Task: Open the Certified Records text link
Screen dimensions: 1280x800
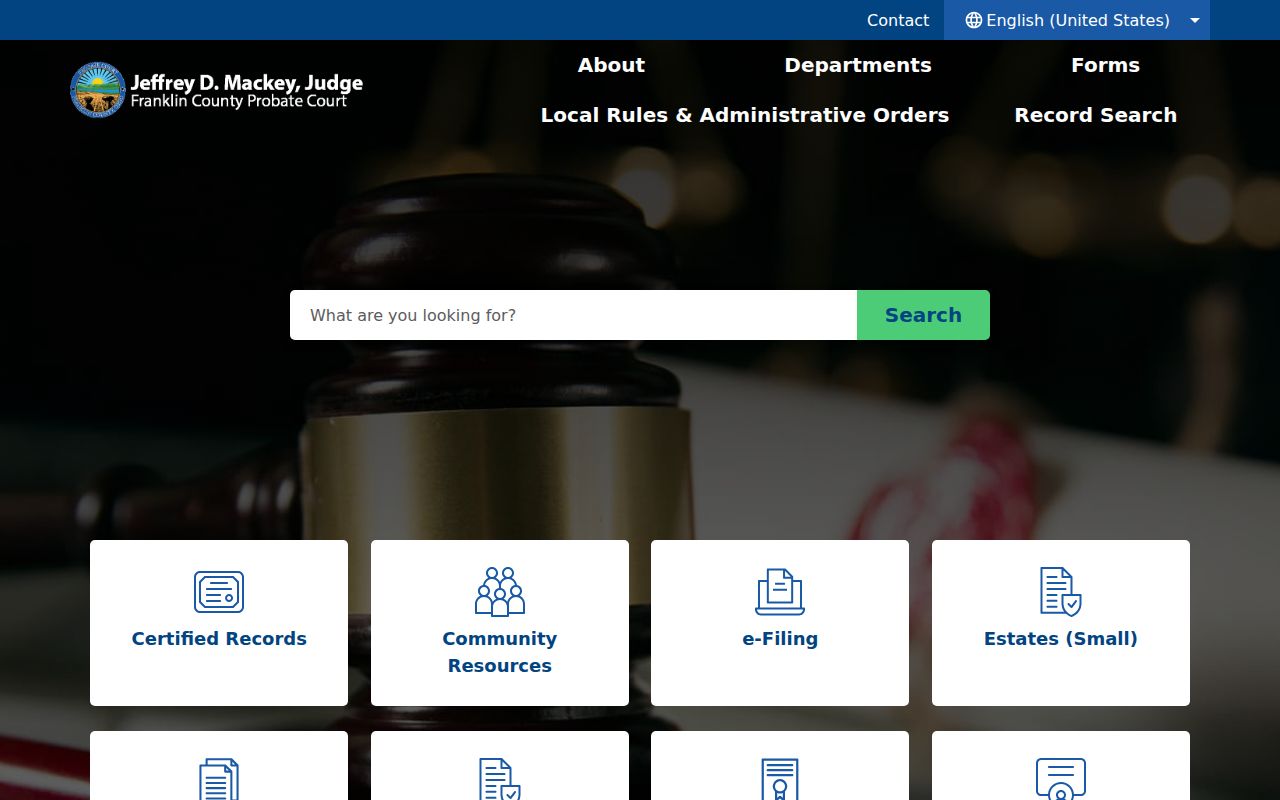Action: [219, 638]
